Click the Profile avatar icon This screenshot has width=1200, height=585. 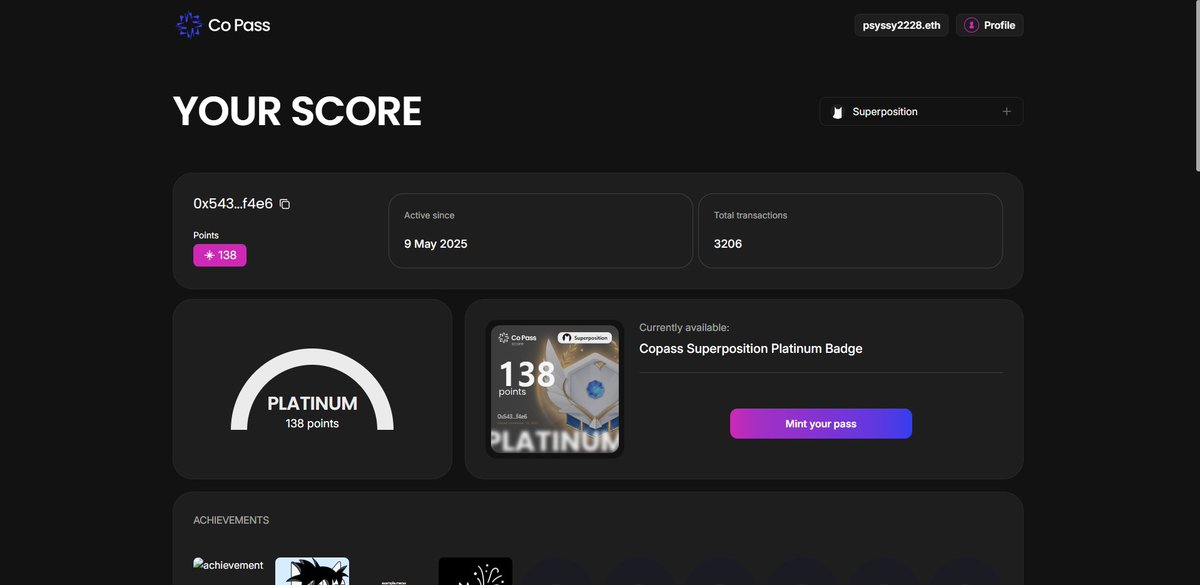pyautogui.click(x=969, y=24)
